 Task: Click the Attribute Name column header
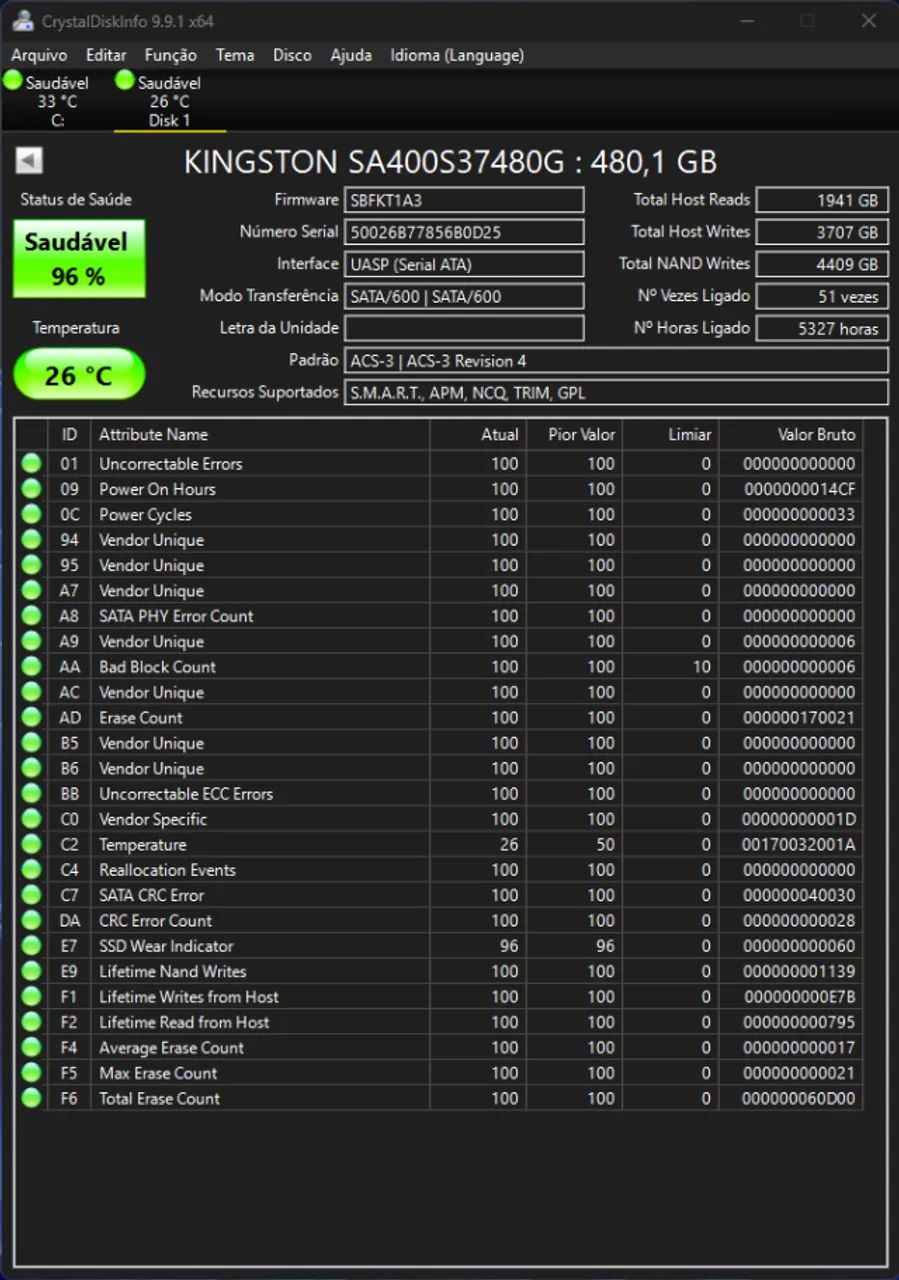[x=260, y=434]
